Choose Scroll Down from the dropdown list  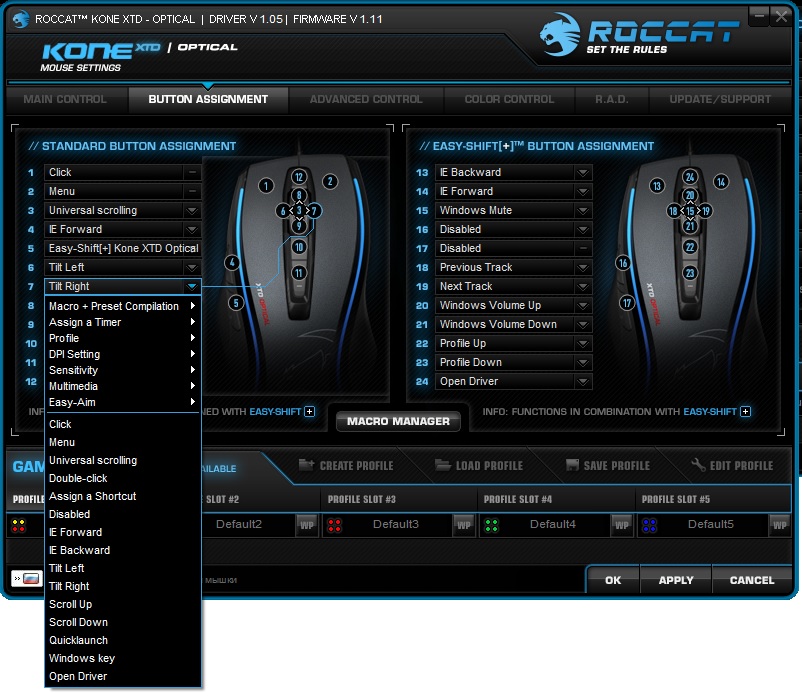(123, 622)
